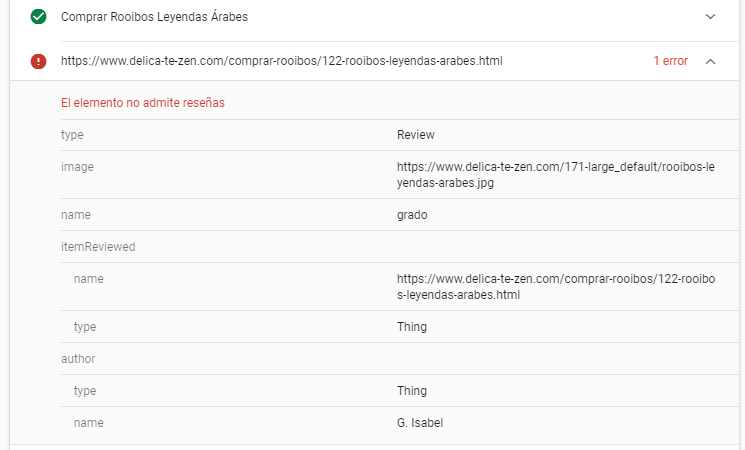Click the URL value under itemReviewed name
Viewport: 745px width, 450px height.
coord(555,287)
